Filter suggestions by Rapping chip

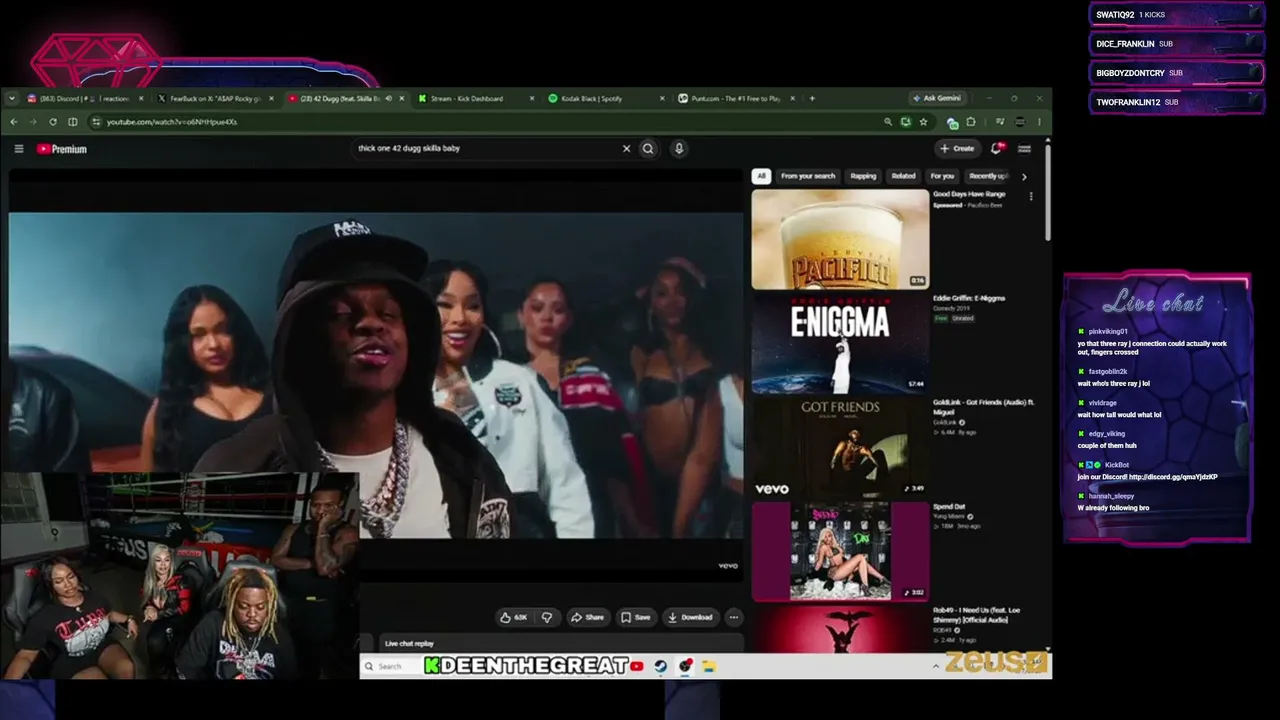[x=863, y=176]
